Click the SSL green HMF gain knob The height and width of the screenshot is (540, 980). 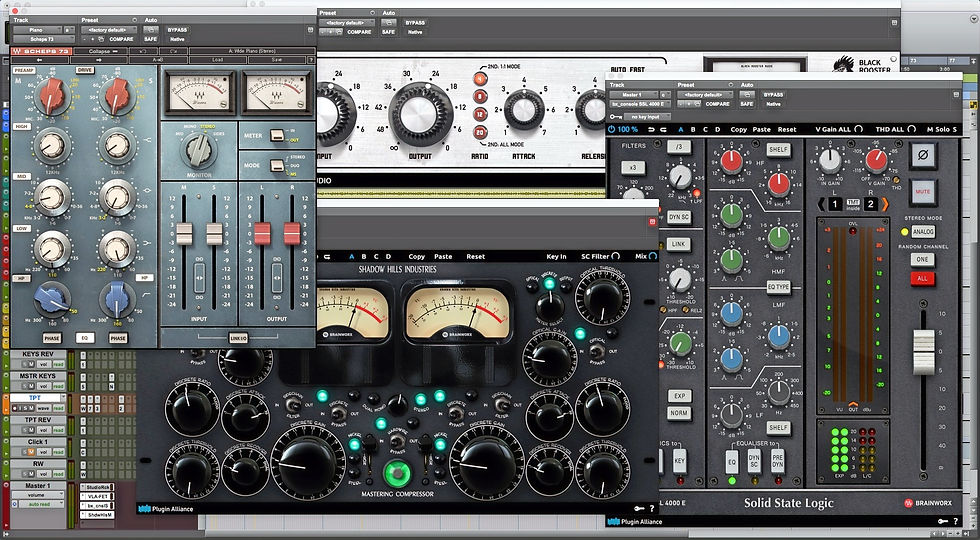pos(731,216)
